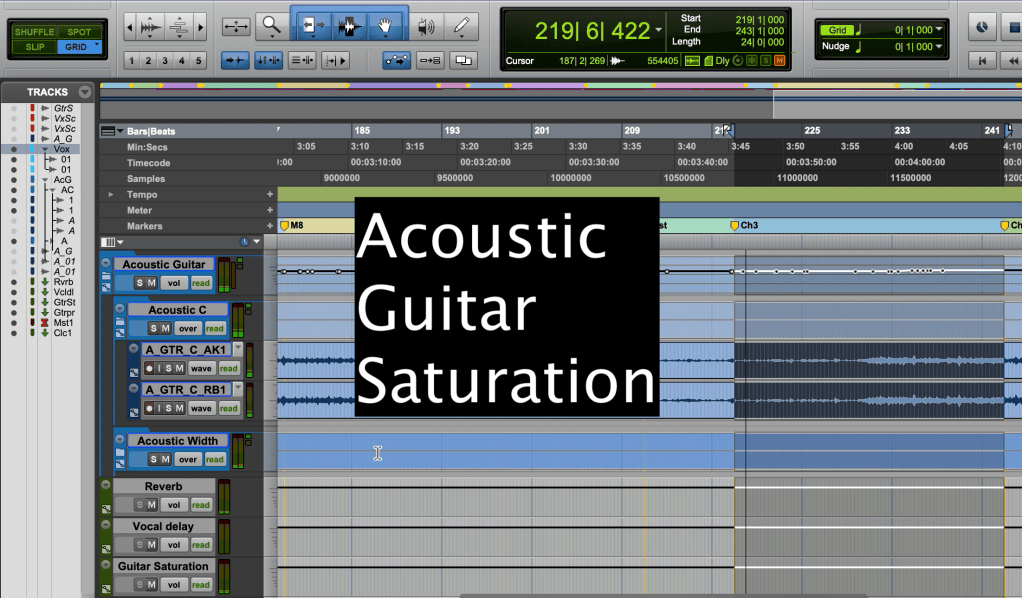Record-enable the A_GTR_C_AK1 track
1022x598 pixels.
pos(150,368)
